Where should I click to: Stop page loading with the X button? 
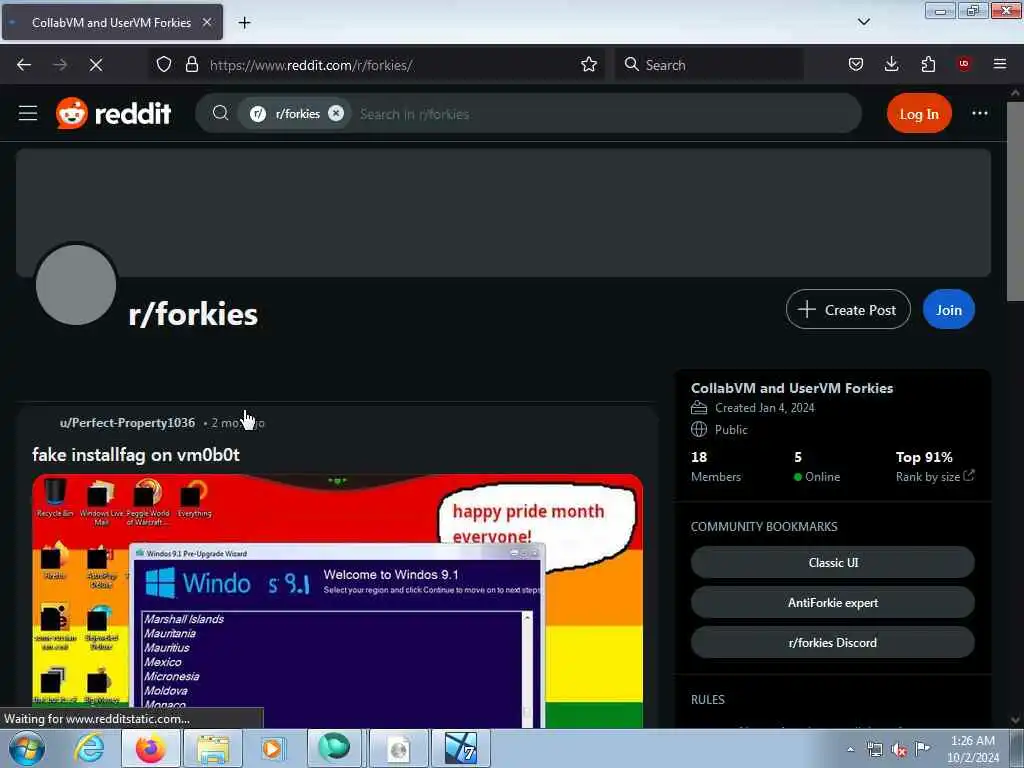pyautogui.click(x=96, y=65)
